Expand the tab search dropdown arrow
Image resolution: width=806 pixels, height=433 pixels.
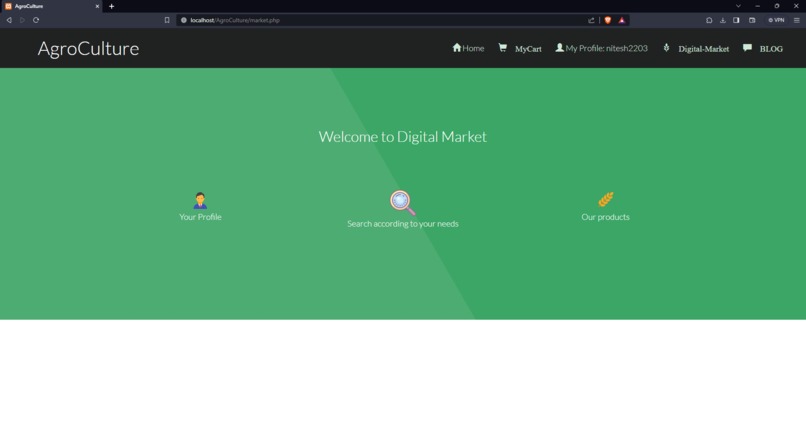pyautogui.click(x=738, y=6)
